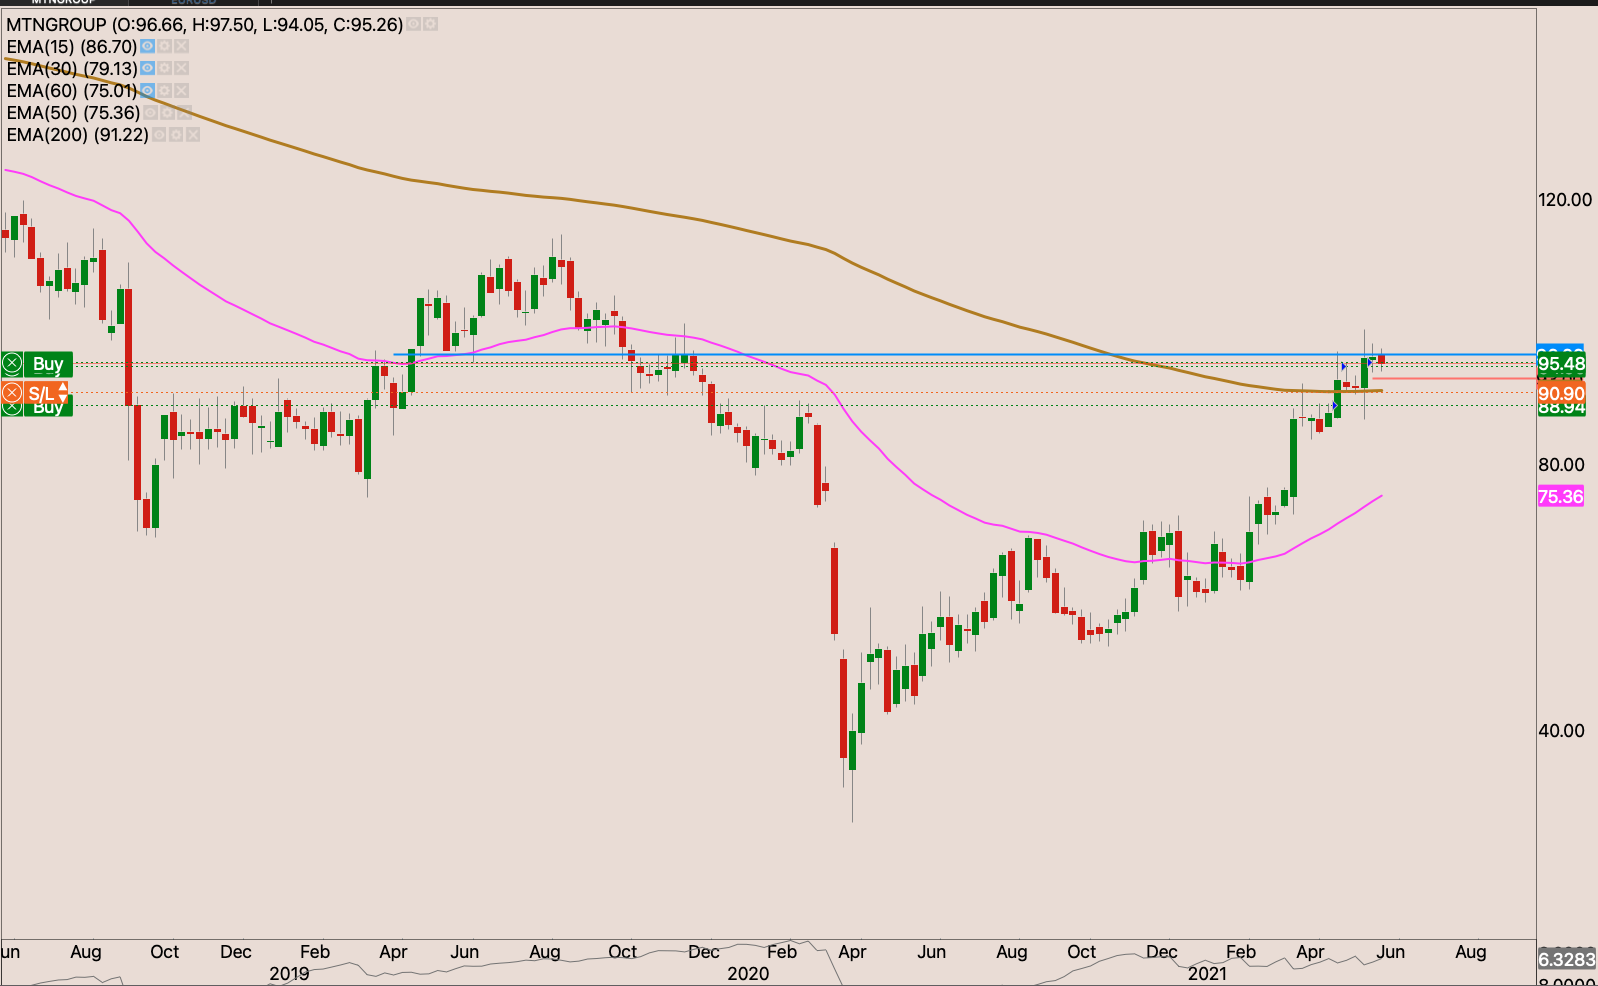Select the orange S/L order label
This screenshot has height=986, width=1598.
pyautogui.click(x=40, y=393)
